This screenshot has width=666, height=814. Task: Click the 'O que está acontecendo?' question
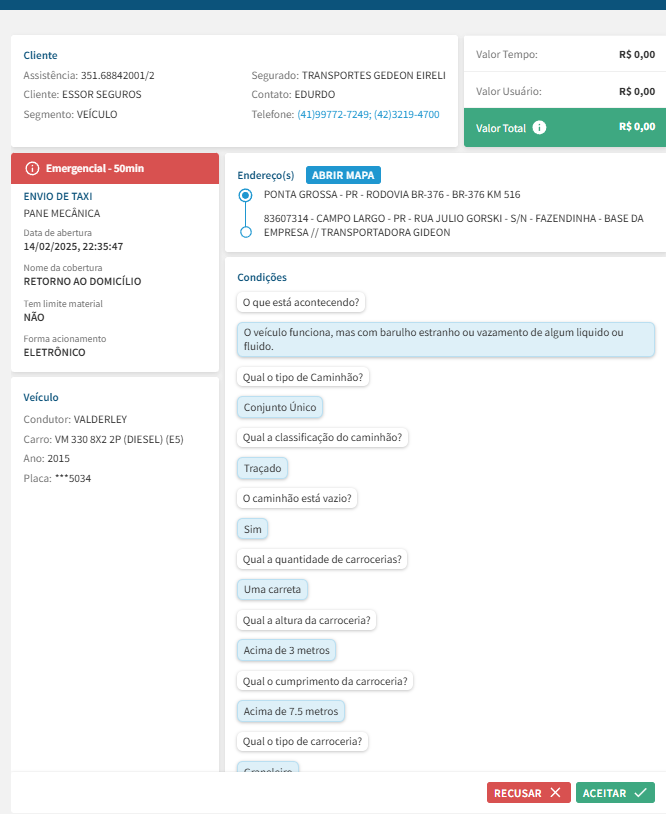click(x=303, y=301)
